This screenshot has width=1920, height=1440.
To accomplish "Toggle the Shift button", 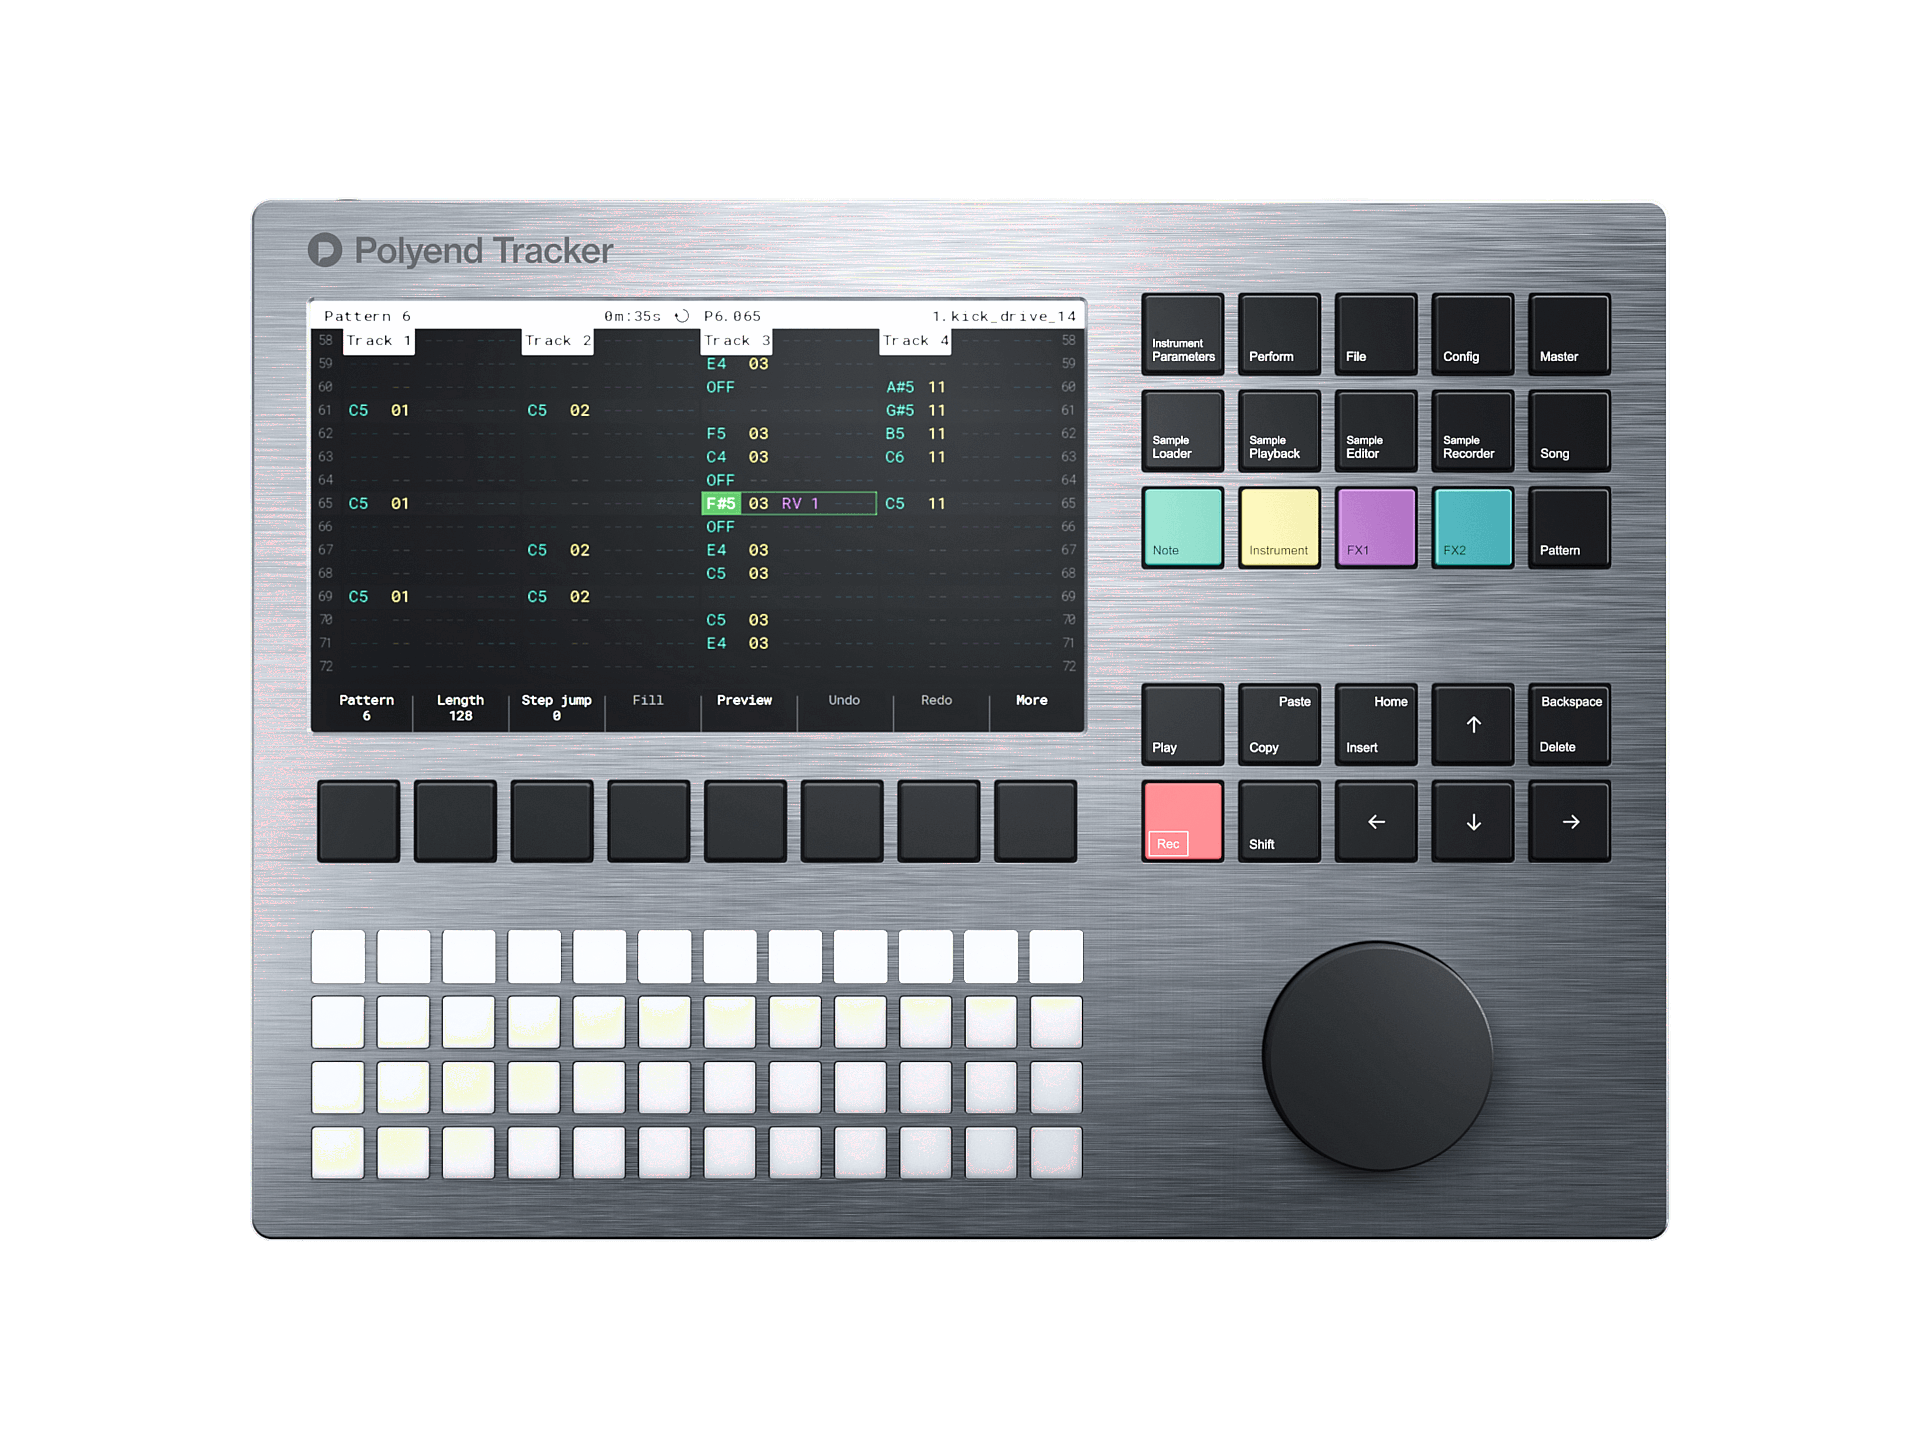I will point(1279,822).
